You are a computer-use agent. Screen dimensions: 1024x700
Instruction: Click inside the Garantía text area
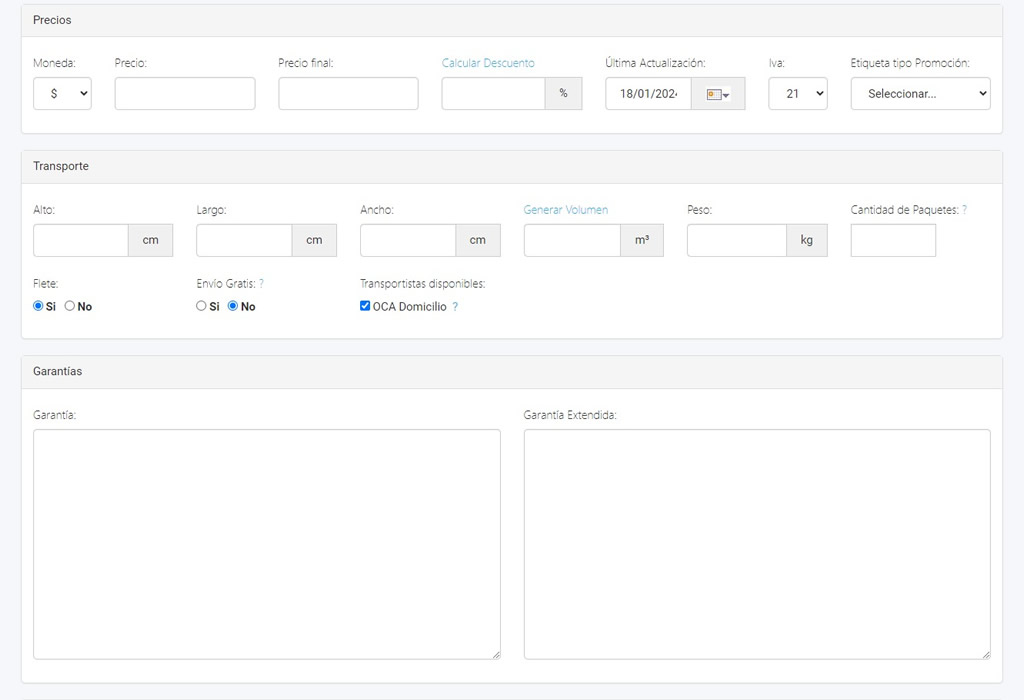pyautogui.click(x=266, y=544)
